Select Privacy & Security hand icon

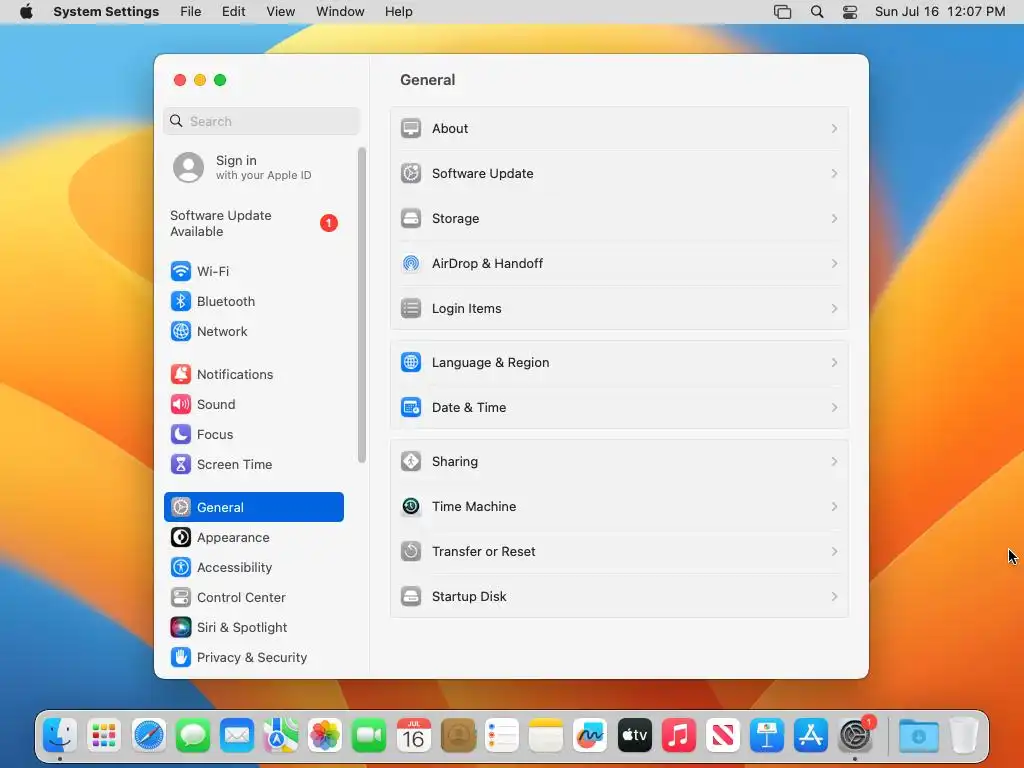pos(180,658)
